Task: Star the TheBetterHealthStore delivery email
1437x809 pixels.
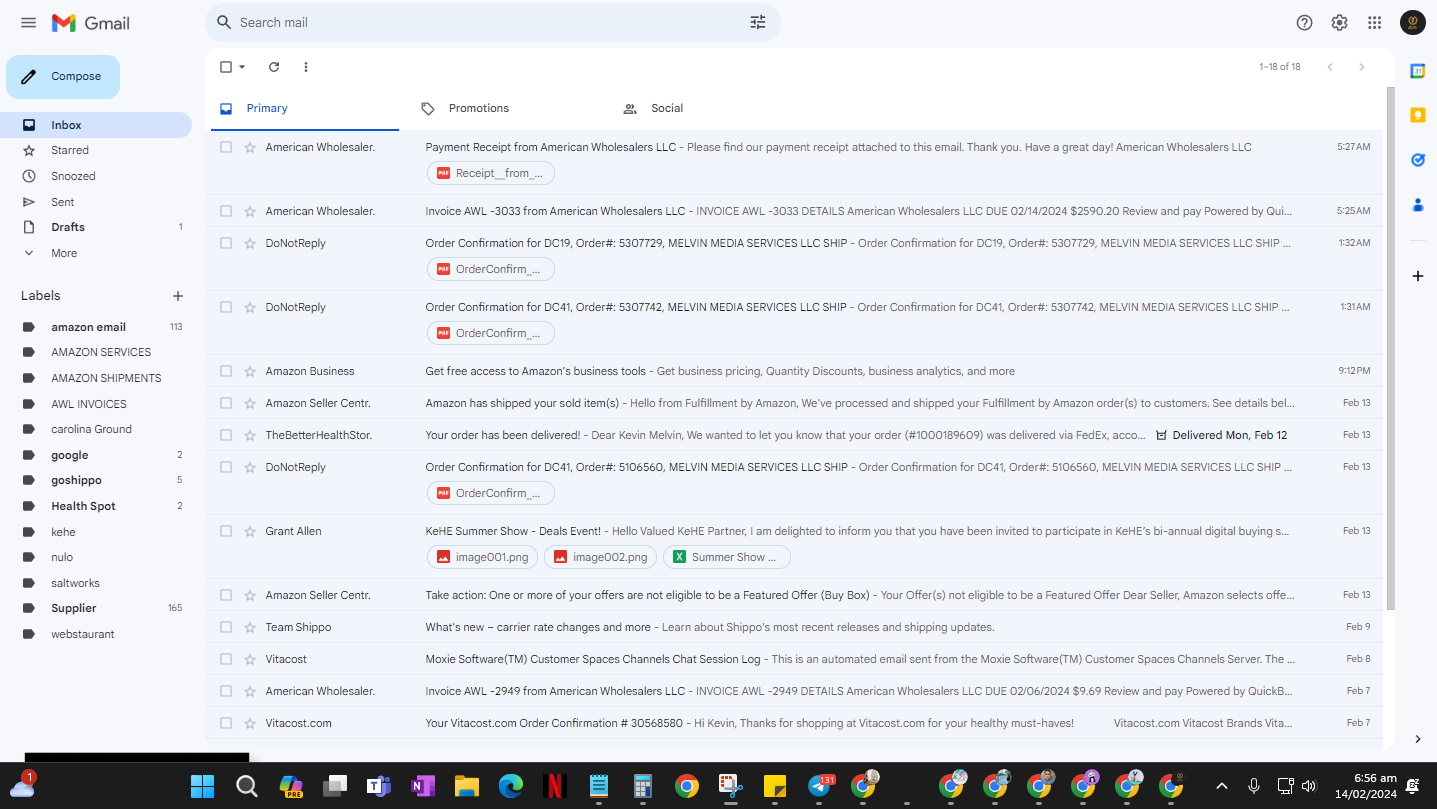Action: [x=250, y=435]
